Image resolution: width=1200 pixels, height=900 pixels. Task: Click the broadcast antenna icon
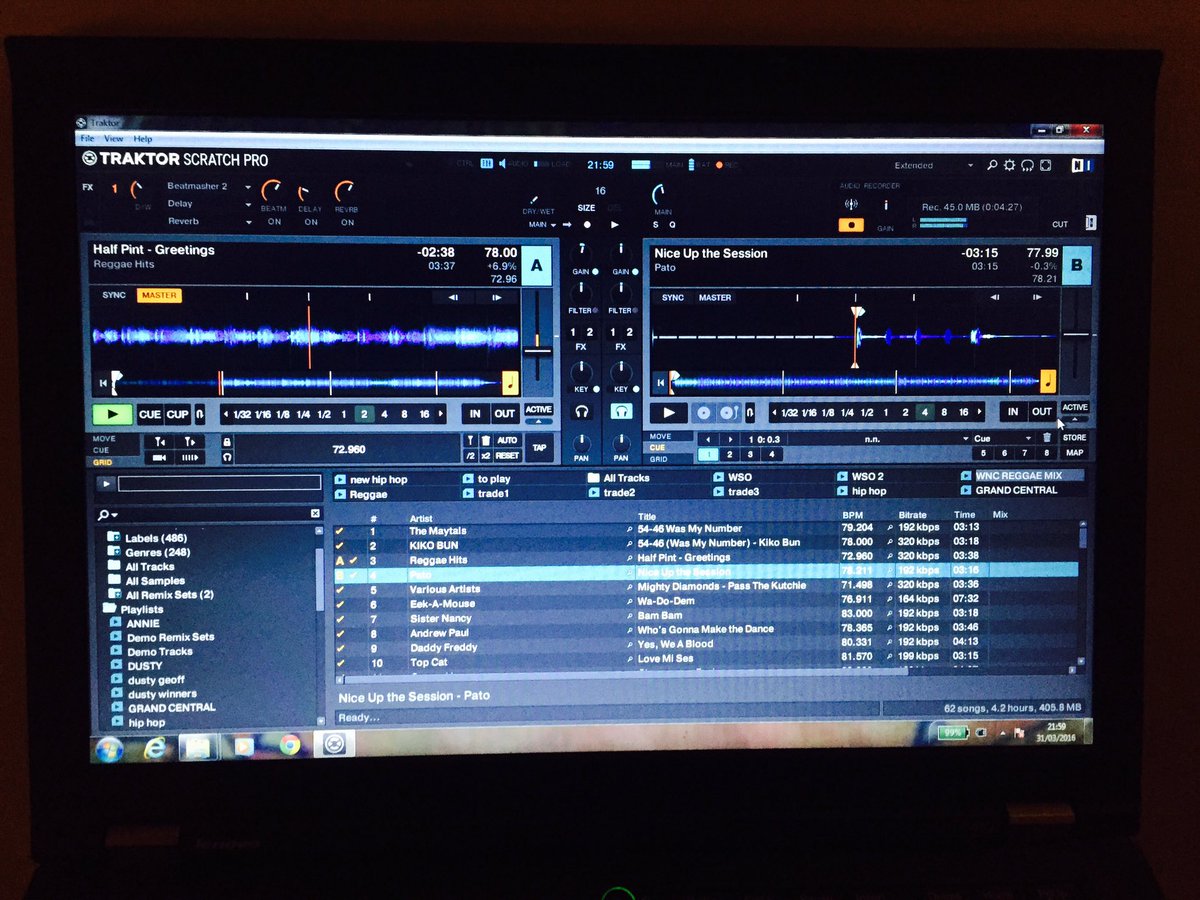[851, 205]
